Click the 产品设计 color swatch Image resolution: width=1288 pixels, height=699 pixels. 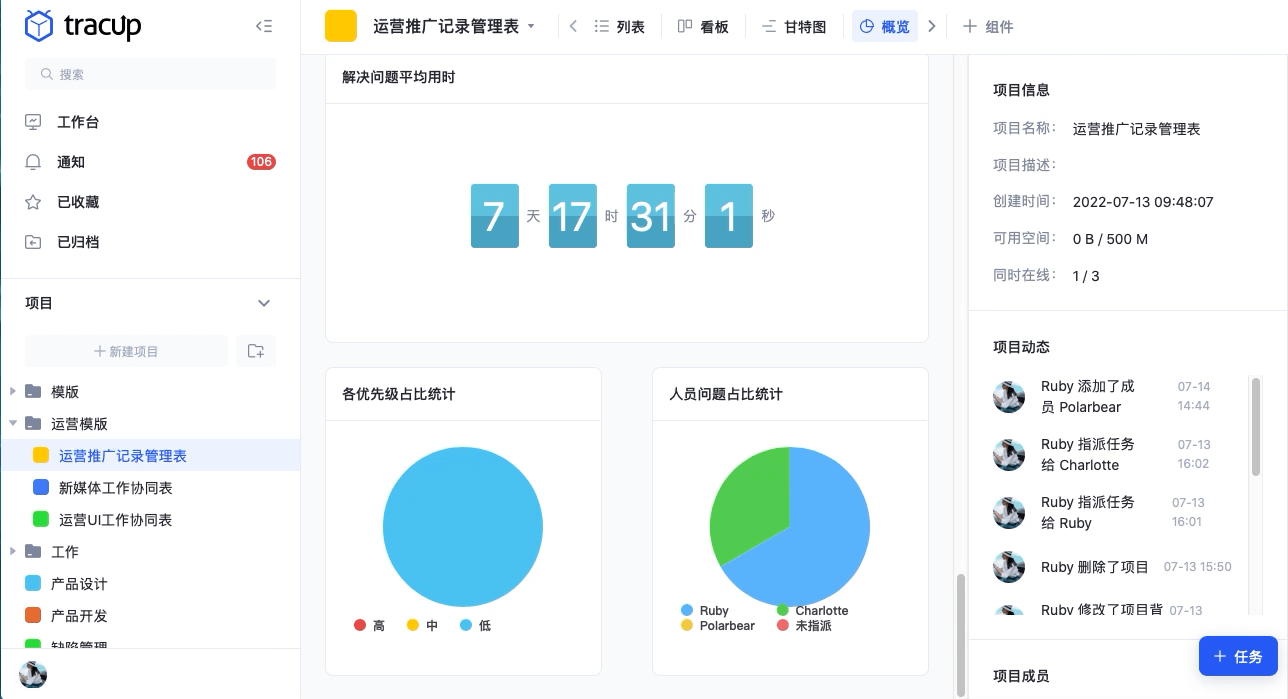(33, 583)
